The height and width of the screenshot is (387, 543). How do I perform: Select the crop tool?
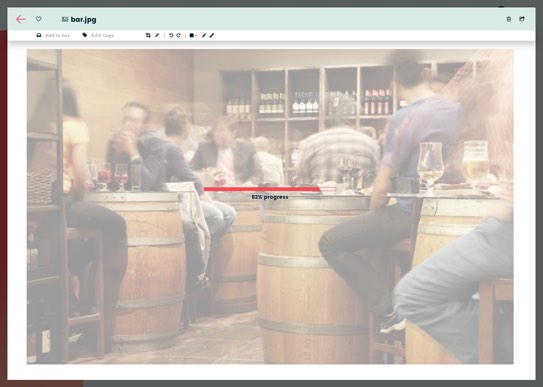point(148,35)
